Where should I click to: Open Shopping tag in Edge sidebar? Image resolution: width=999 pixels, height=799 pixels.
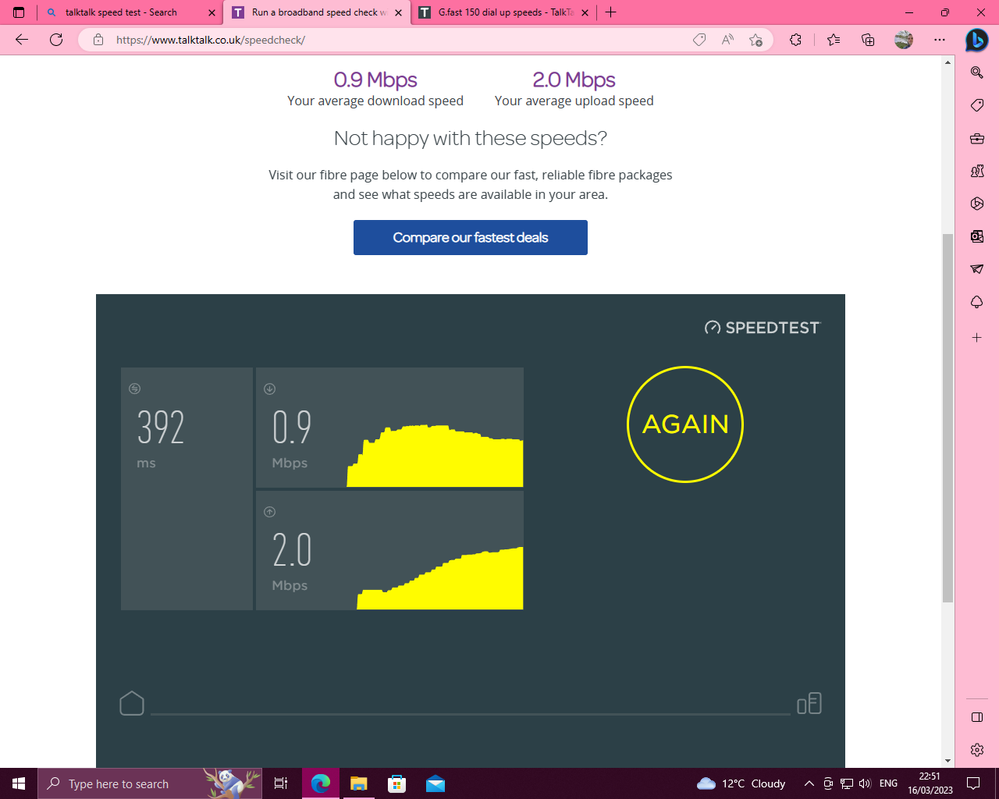(x=977, y=105)
